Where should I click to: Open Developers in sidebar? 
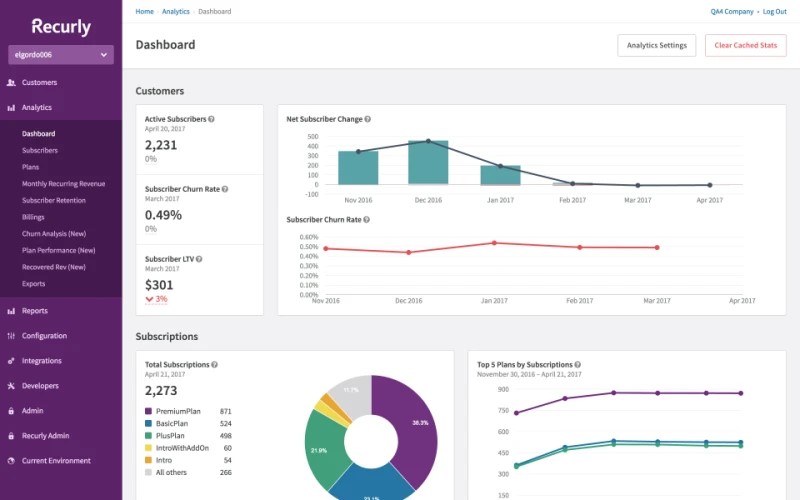click(40, 386)
